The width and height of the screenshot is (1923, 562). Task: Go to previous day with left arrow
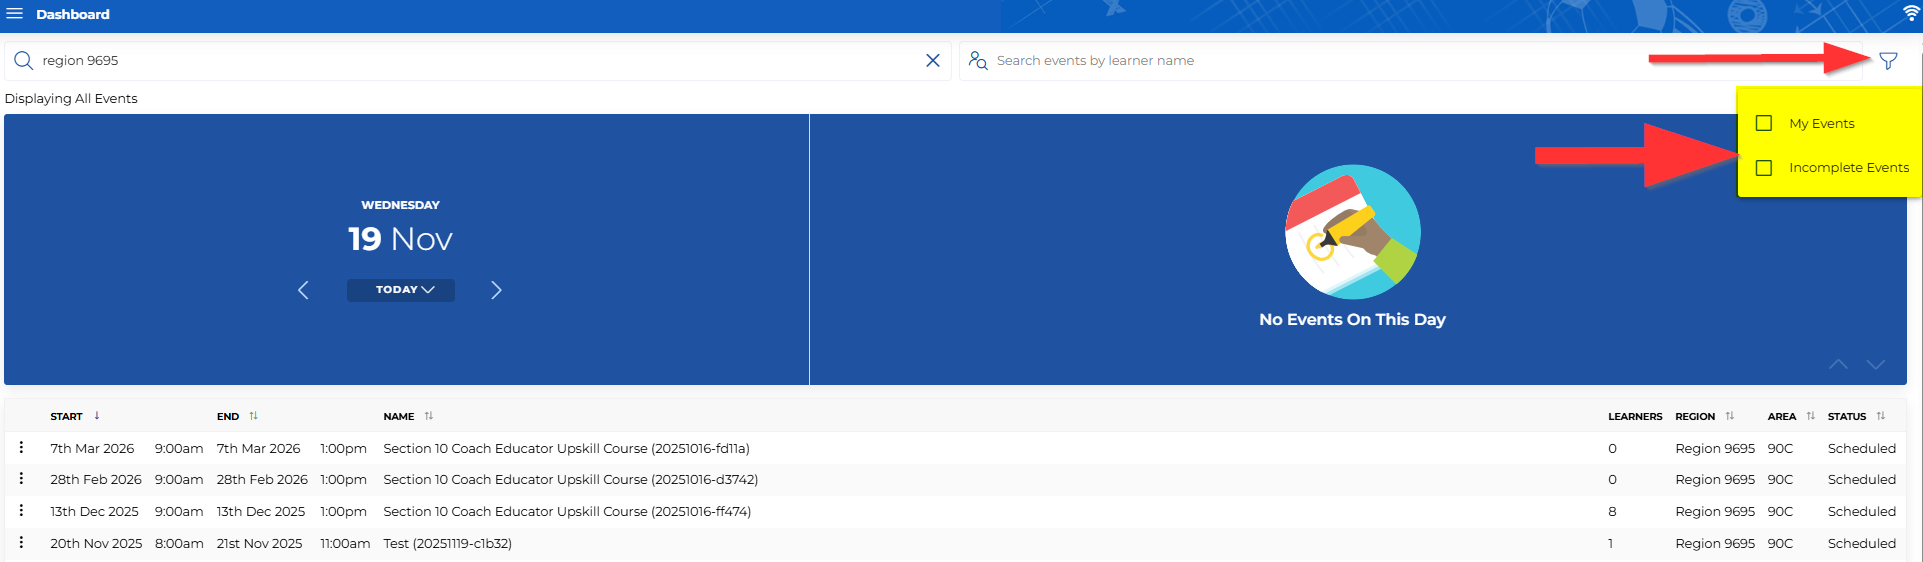point(303,290)
